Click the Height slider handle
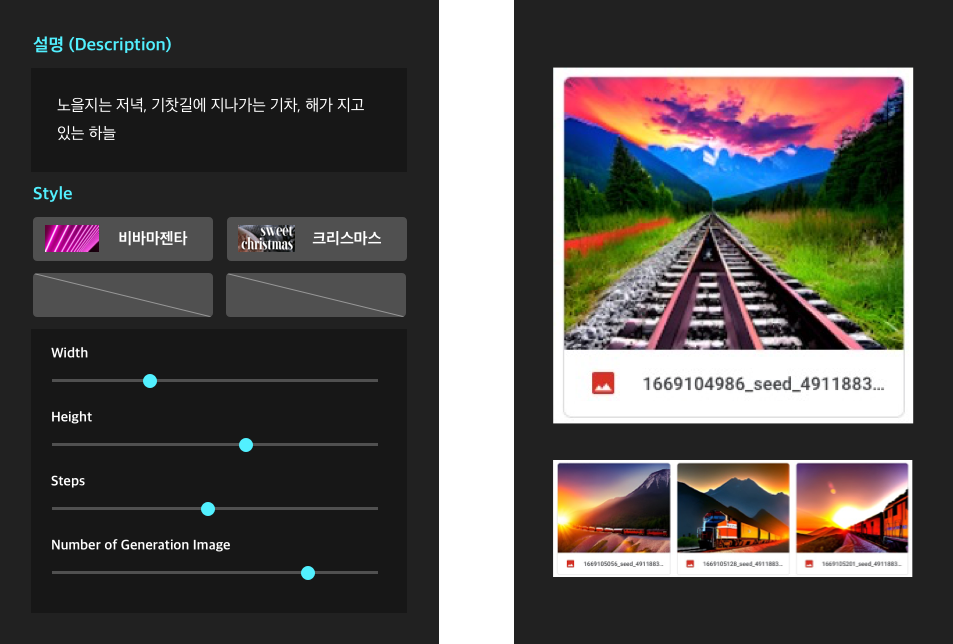The image size is (953, 644). click(x=246, y=445)
